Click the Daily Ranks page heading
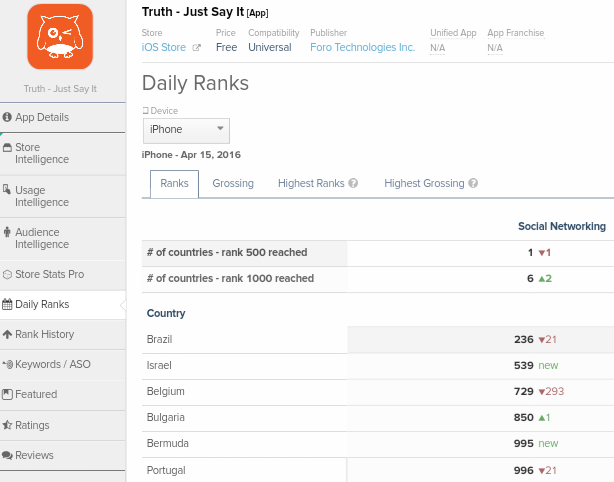This screenshot has width=614, height=482. (195, 83)
